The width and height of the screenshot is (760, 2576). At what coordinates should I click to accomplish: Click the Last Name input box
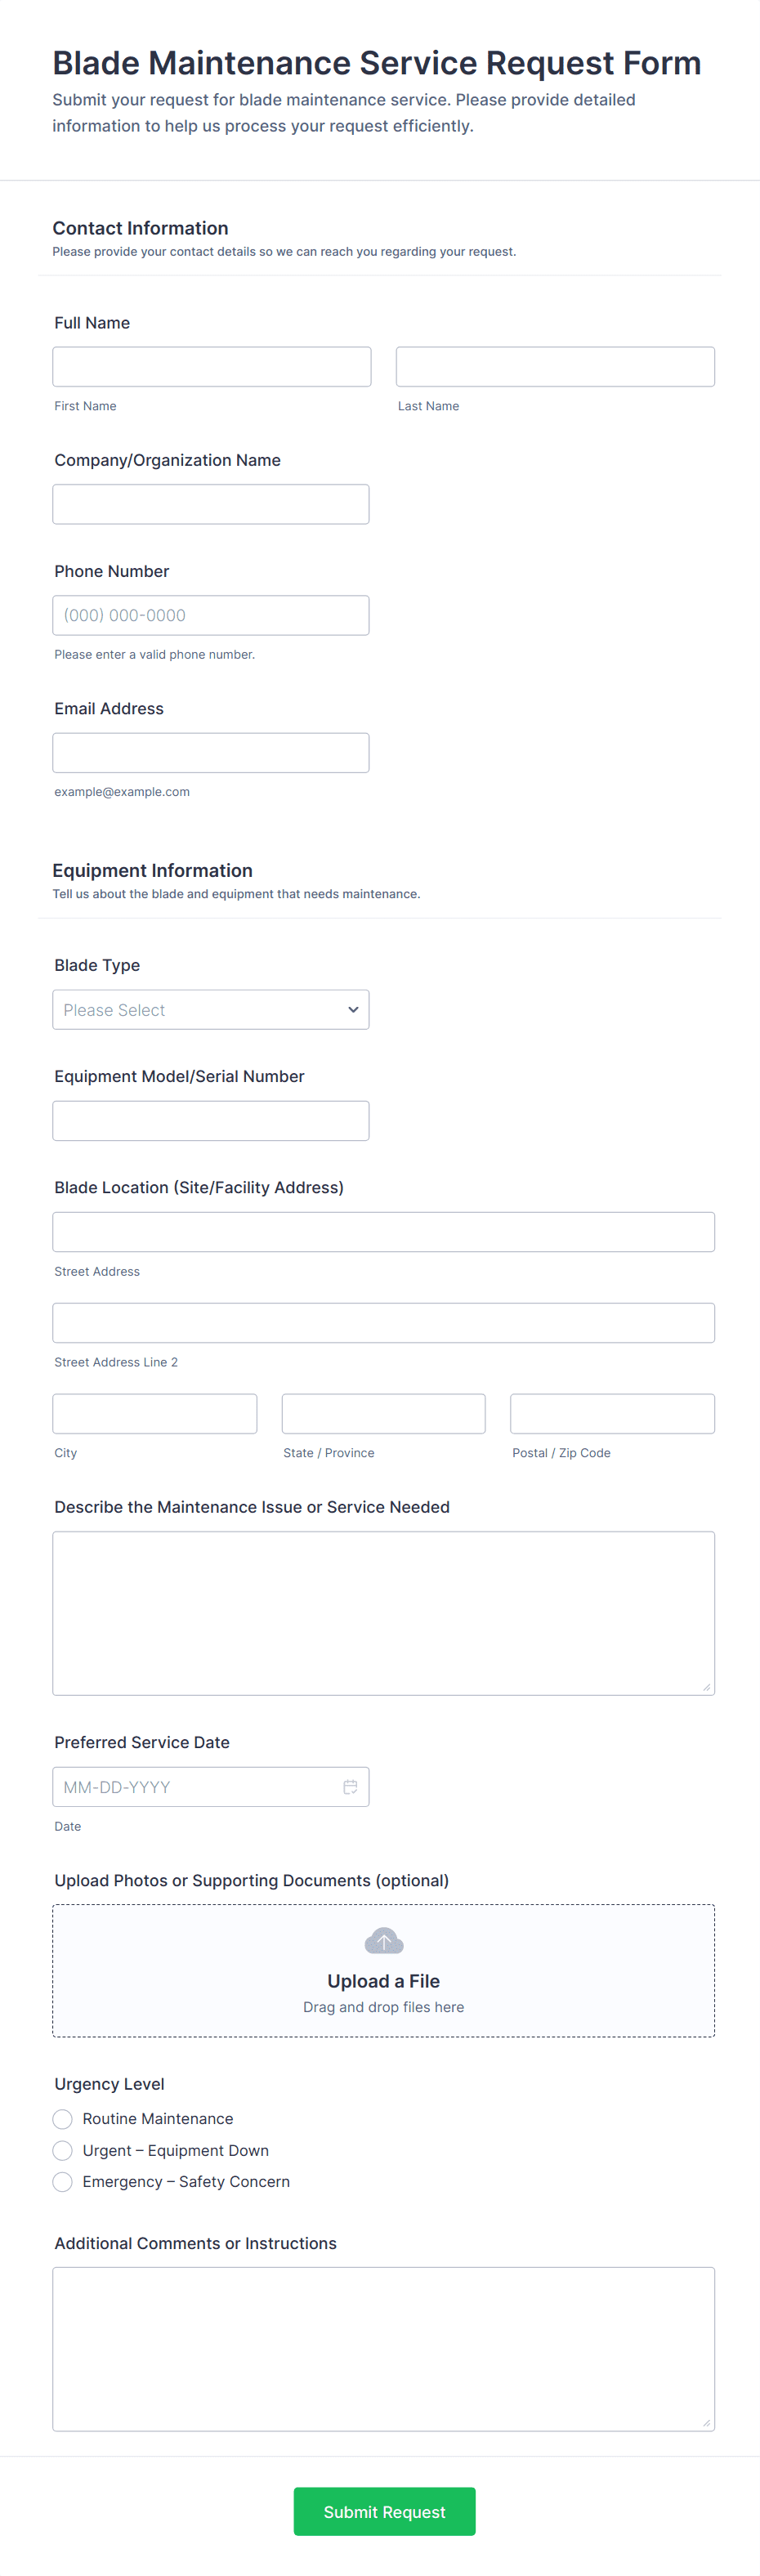click(555, 366)
